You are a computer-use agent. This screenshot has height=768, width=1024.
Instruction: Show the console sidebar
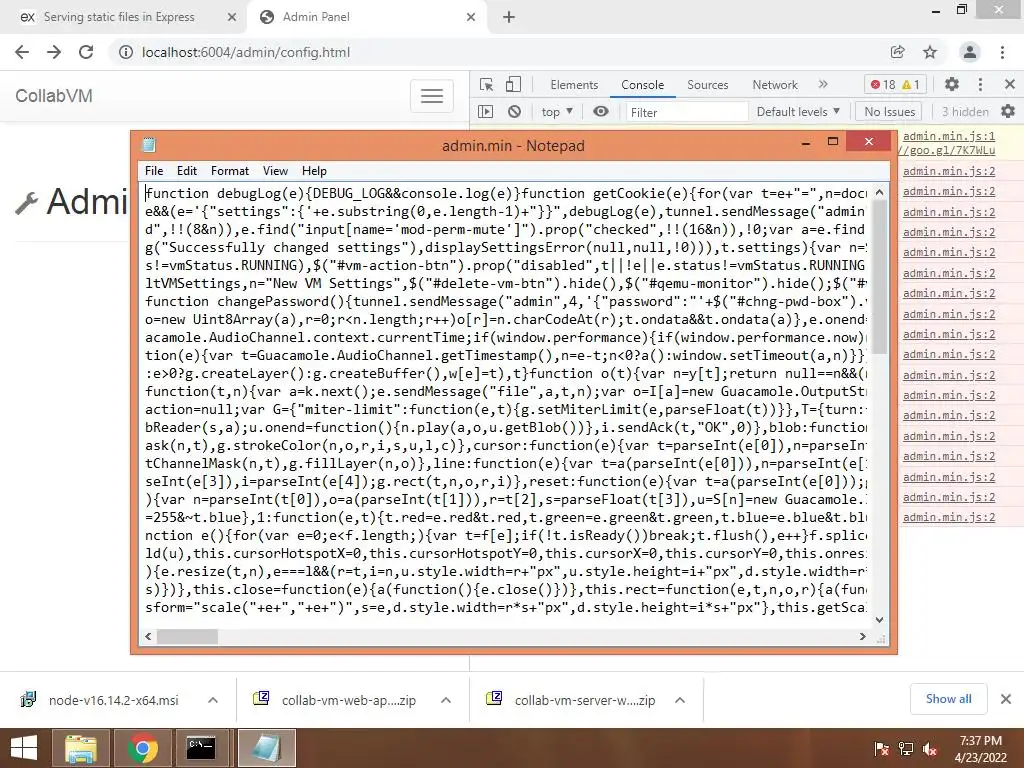(x=485, y=112)
